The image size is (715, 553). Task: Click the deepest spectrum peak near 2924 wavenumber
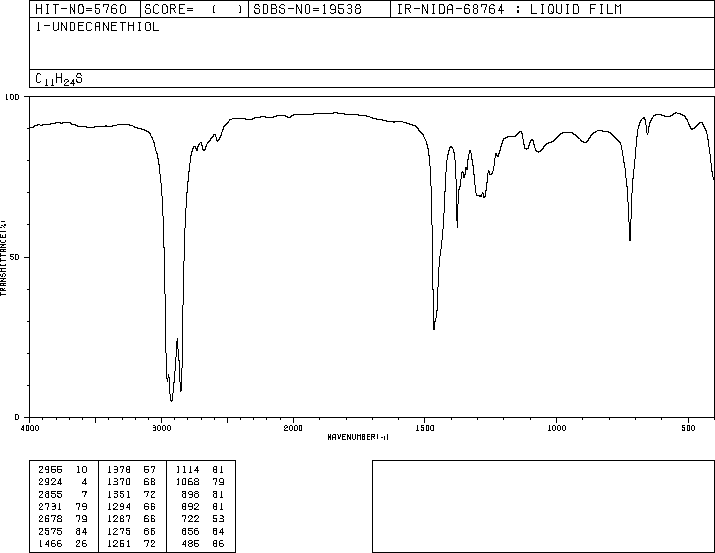coord(171,401)
